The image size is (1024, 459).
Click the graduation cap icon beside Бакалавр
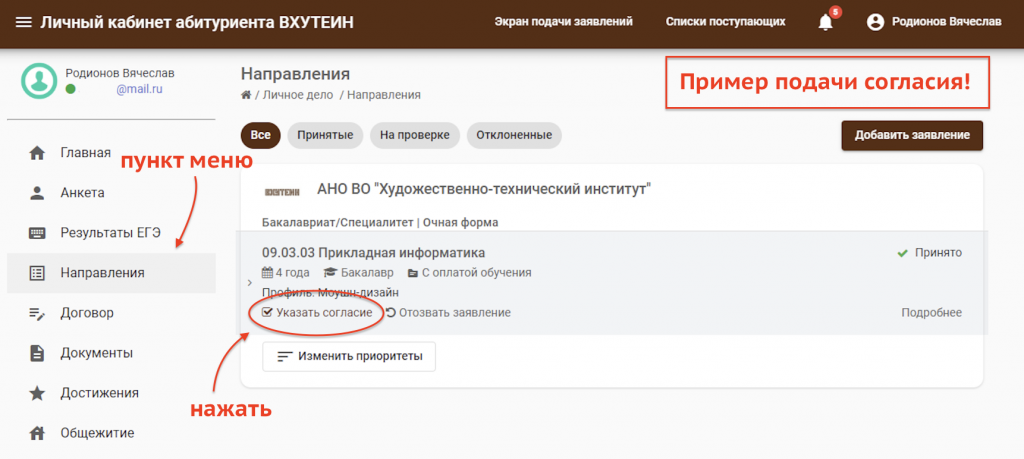(x=329, y=272)
